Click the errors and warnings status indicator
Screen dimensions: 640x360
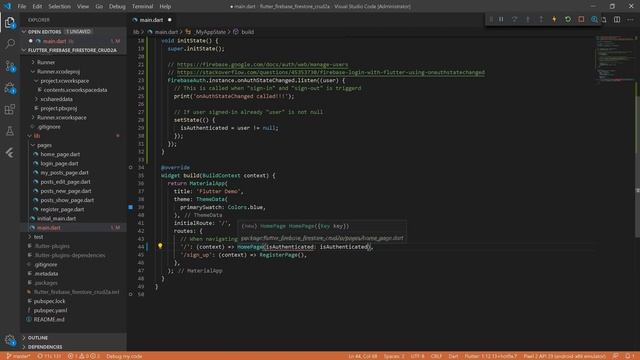[x=83, y=356]
